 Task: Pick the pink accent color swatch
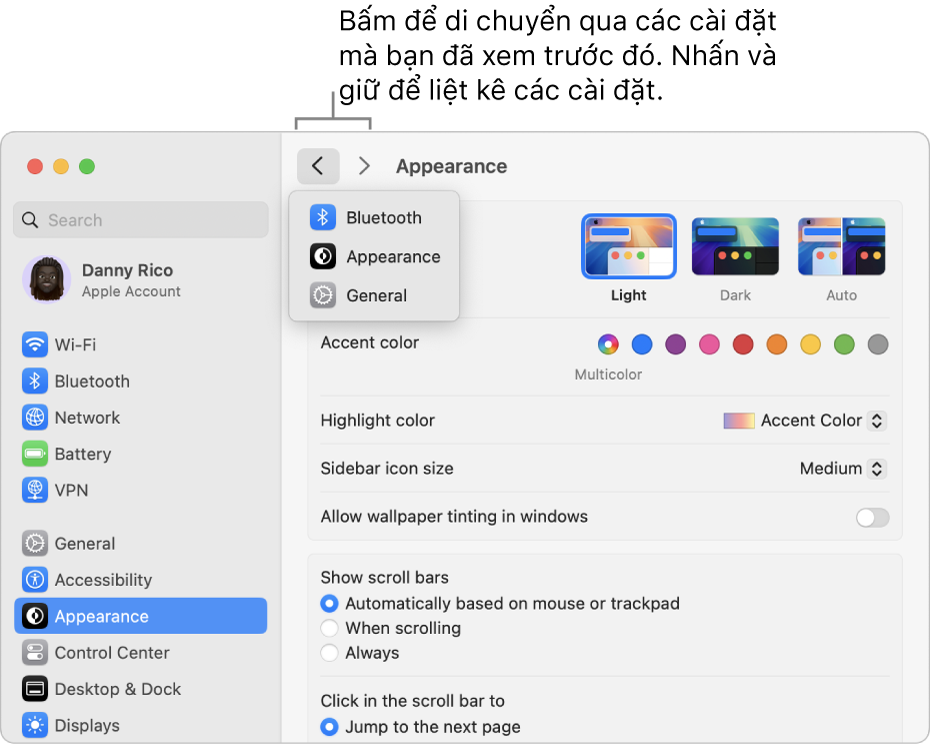click(709, 344)
